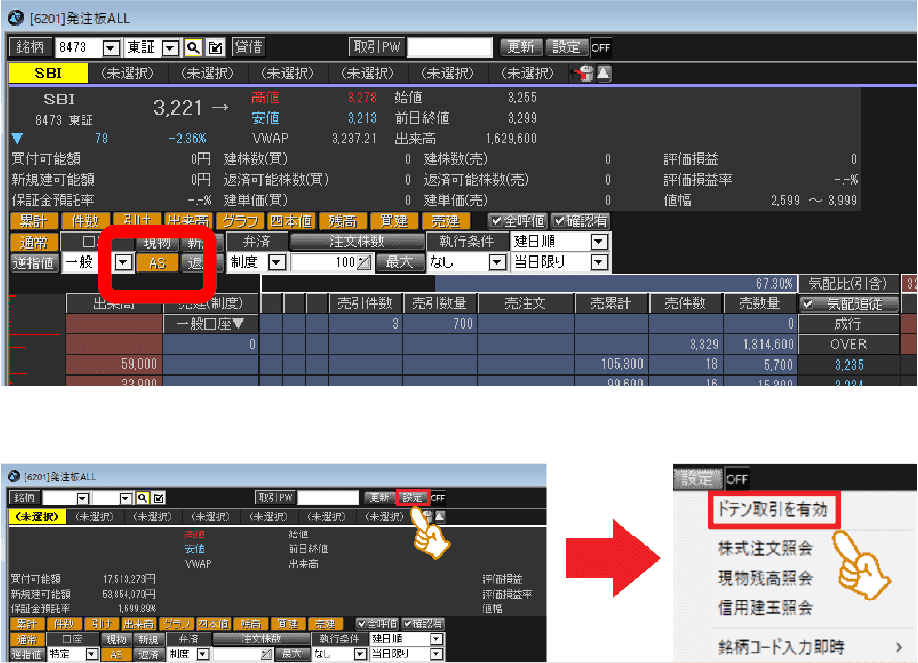This screenshot has width=918, height=663.
Task: Toggle the 買建 button in top window
Action: [394, 221]
